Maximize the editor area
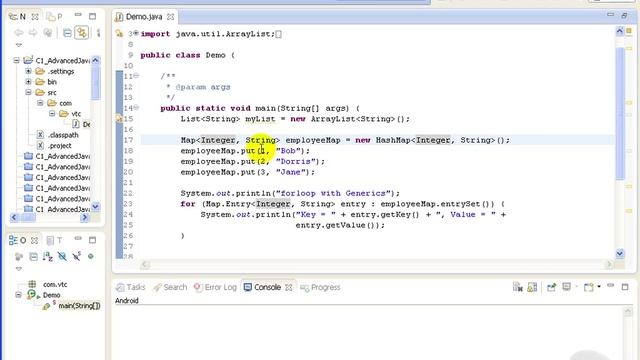Screen dimensions: 640x360 [x=624, y=16]
